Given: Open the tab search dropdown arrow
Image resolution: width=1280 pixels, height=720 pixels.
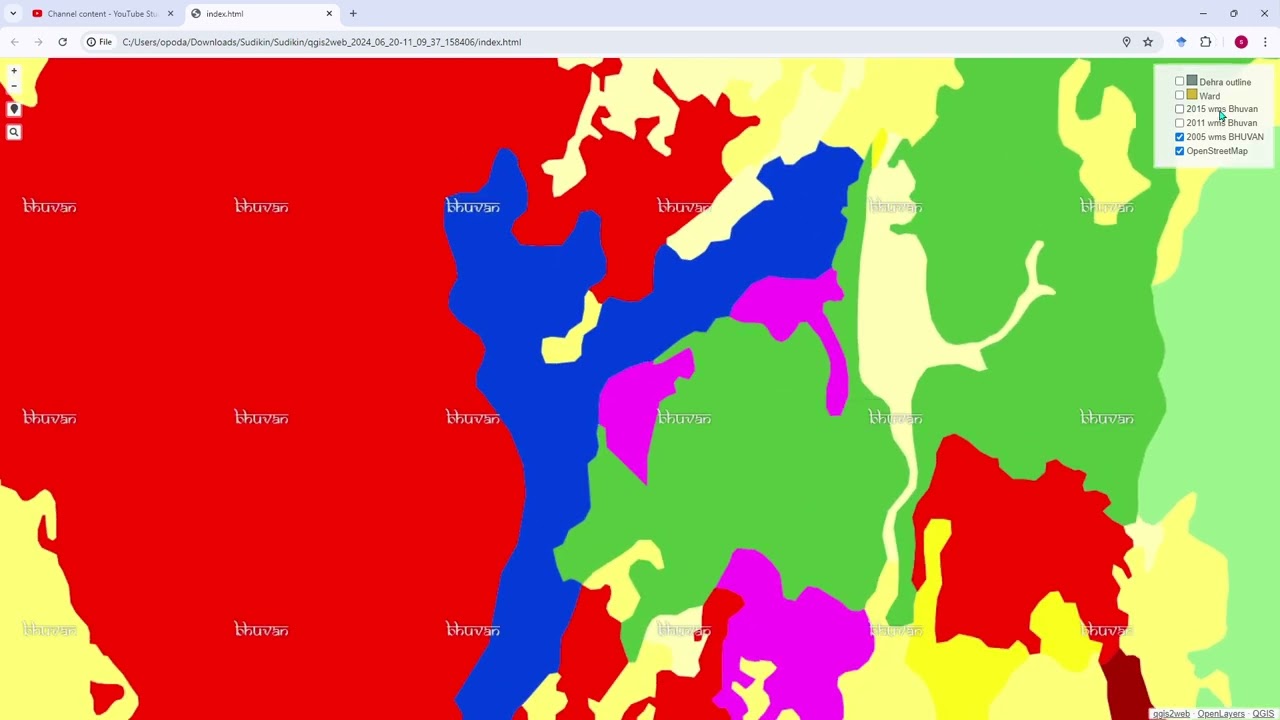Looking at the screenshot, I should click(13, 14).
